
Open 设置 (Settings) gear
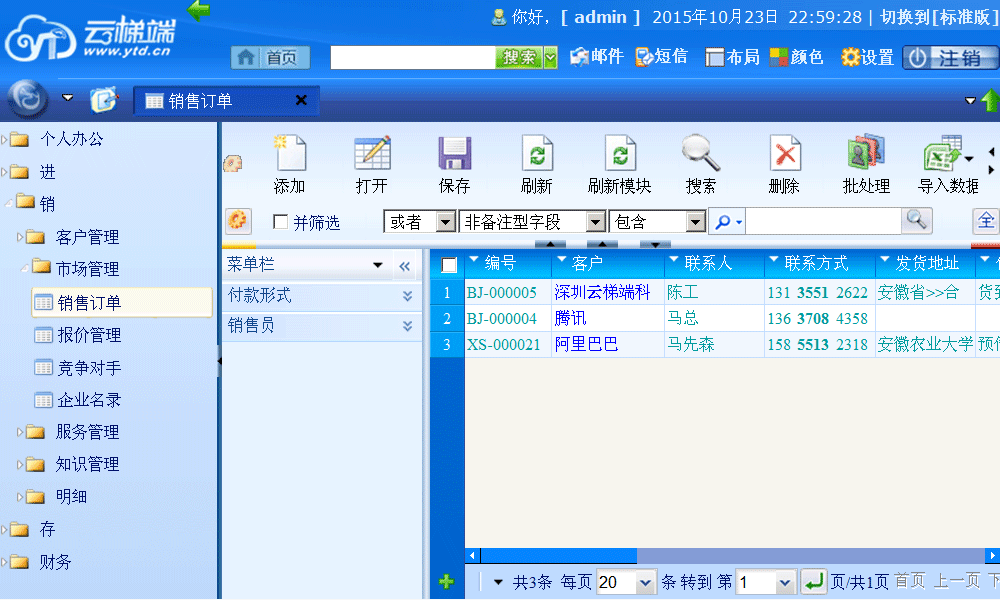coord(867,57)
